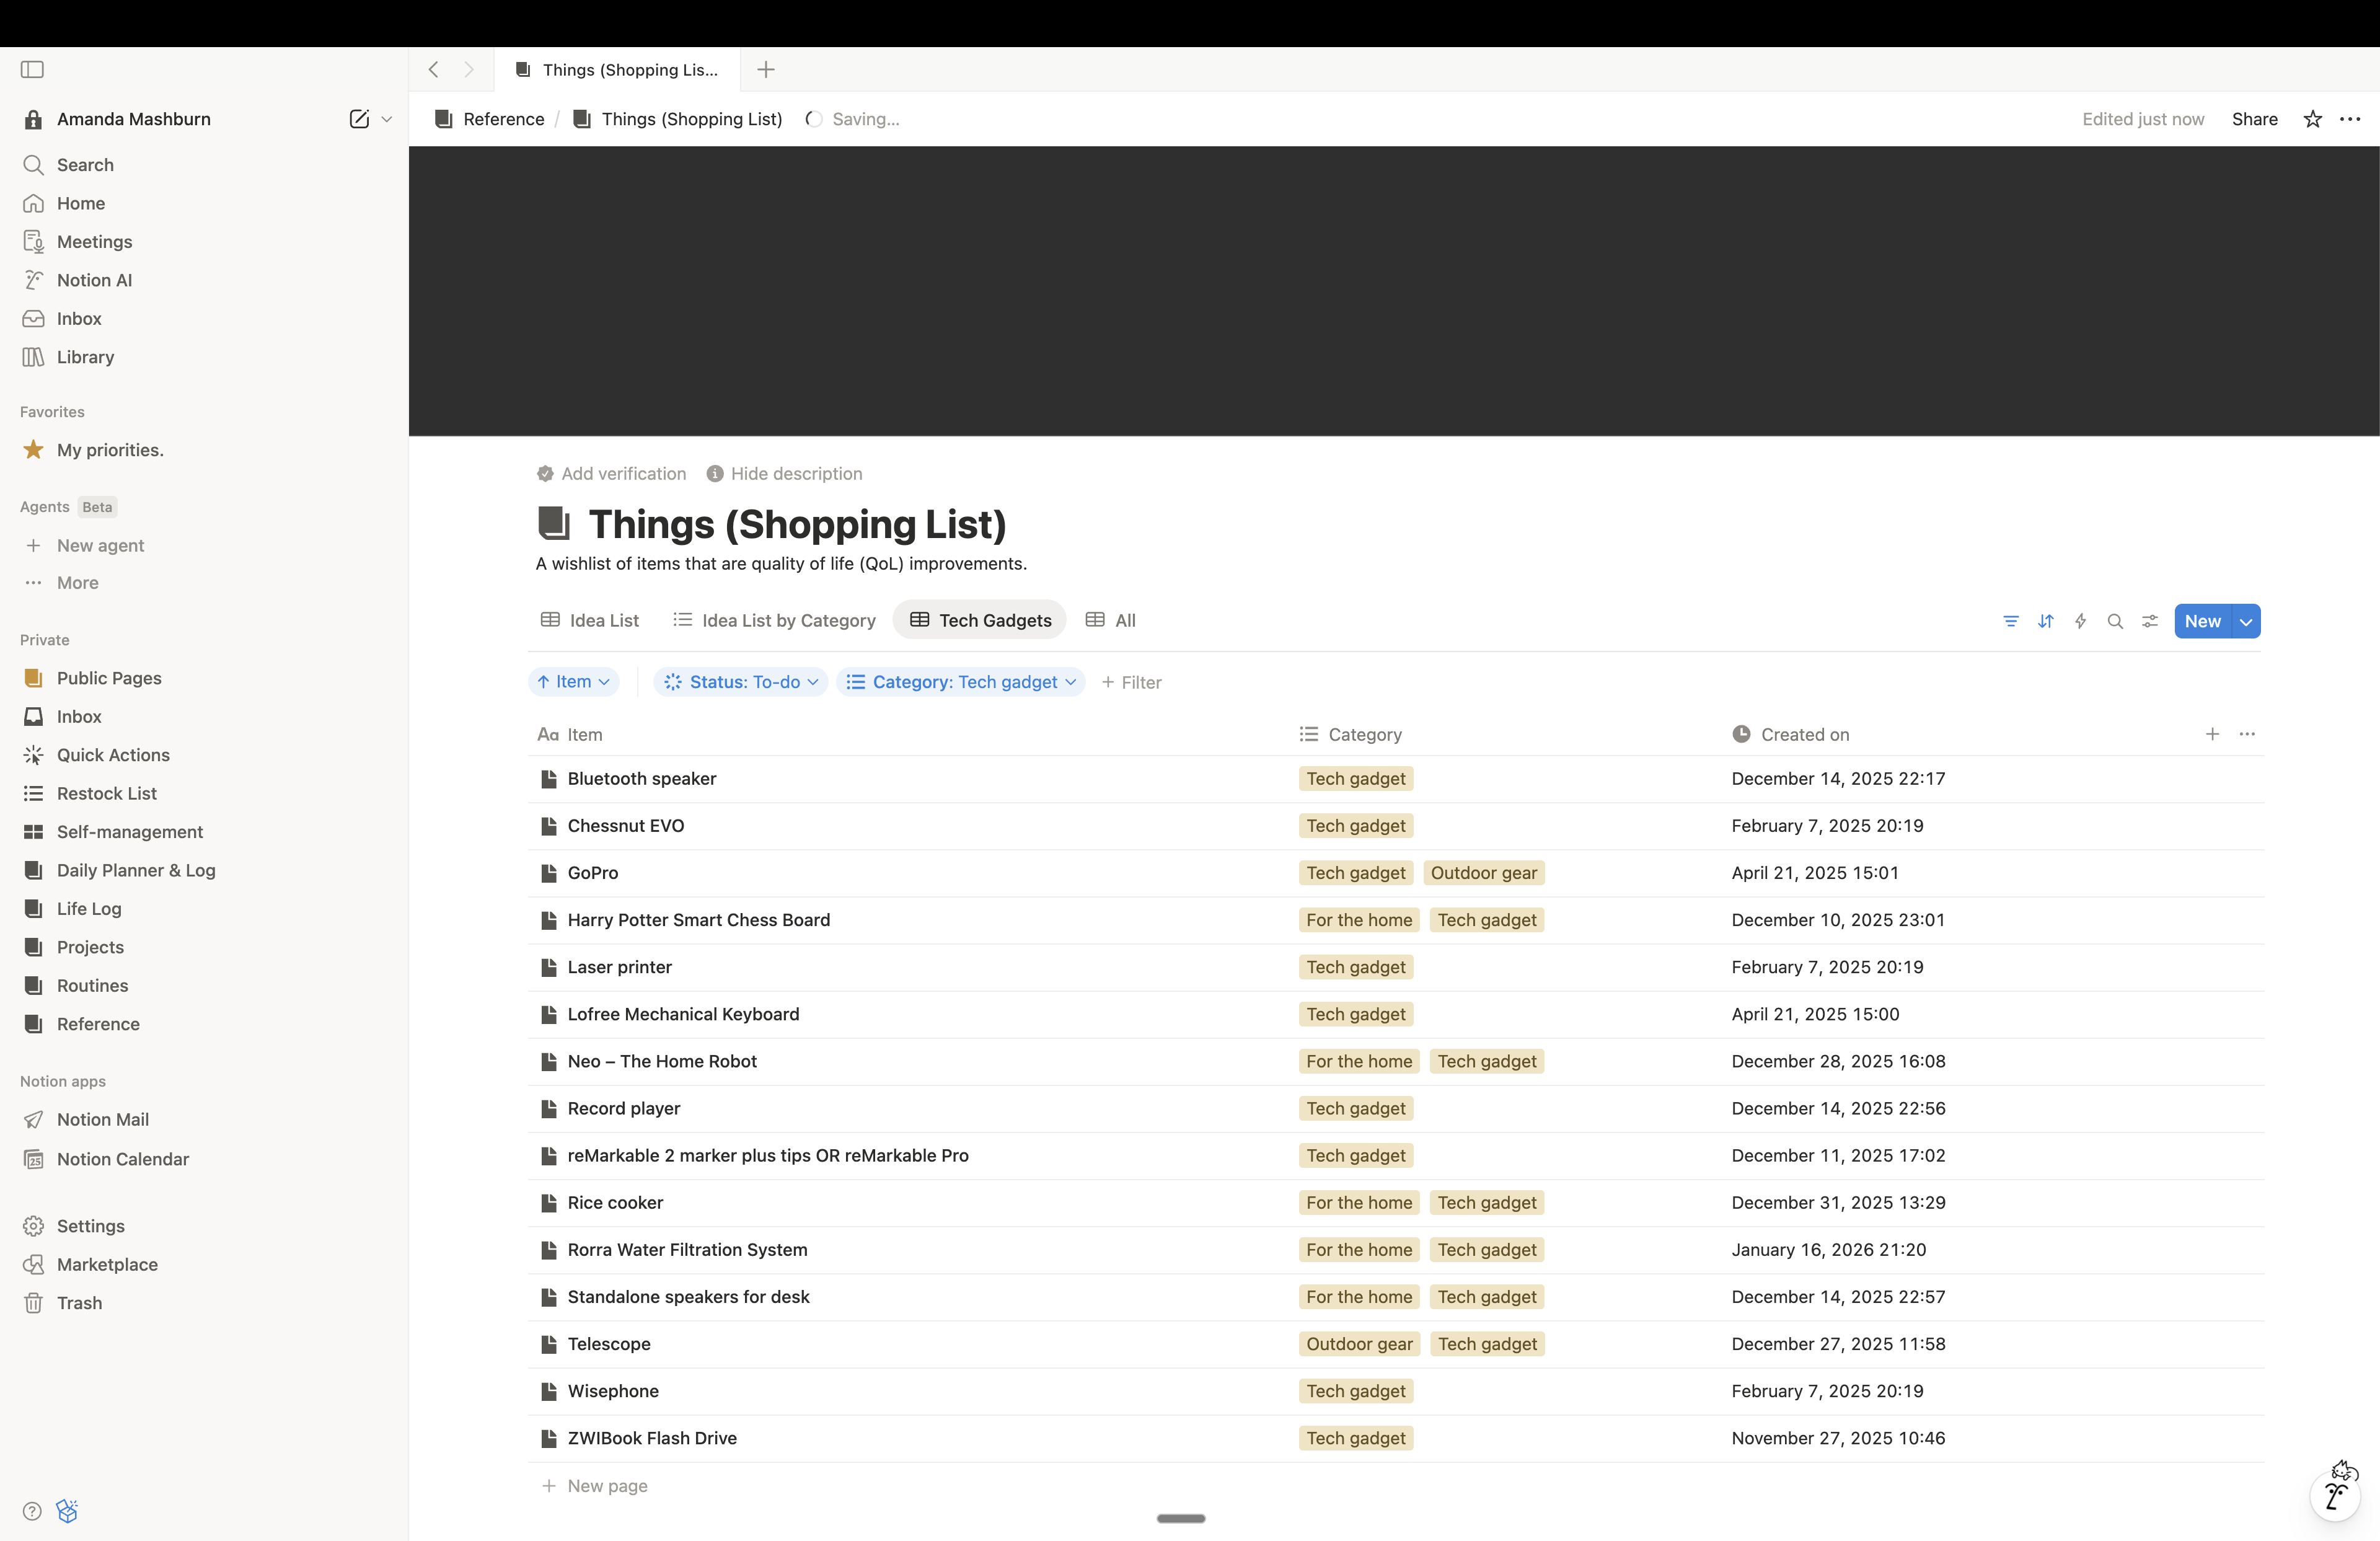The width and height of the screenshot is (2380, 1541).
Task: Switch to the All view tab
Action: point(1111,620)
